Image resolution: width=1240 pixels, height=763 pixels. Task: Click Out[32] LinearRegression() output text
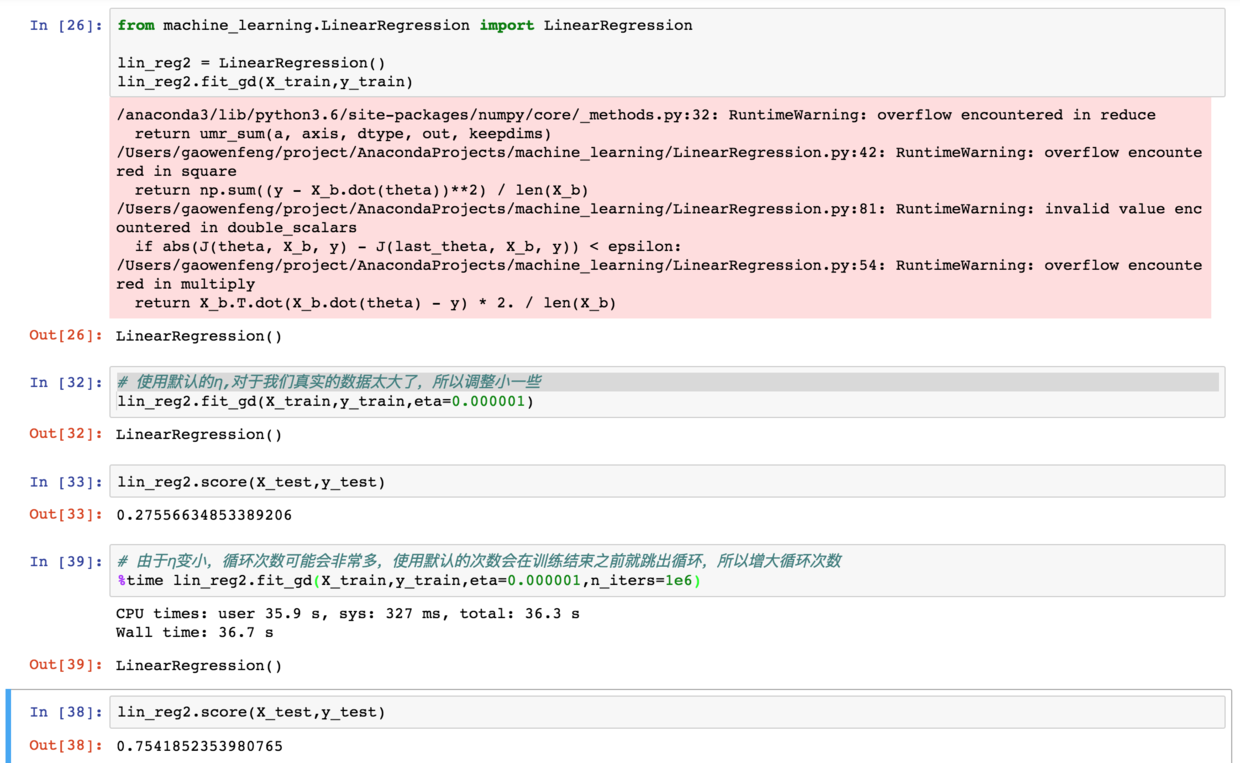pyautogui.click(x=199, y=434)
